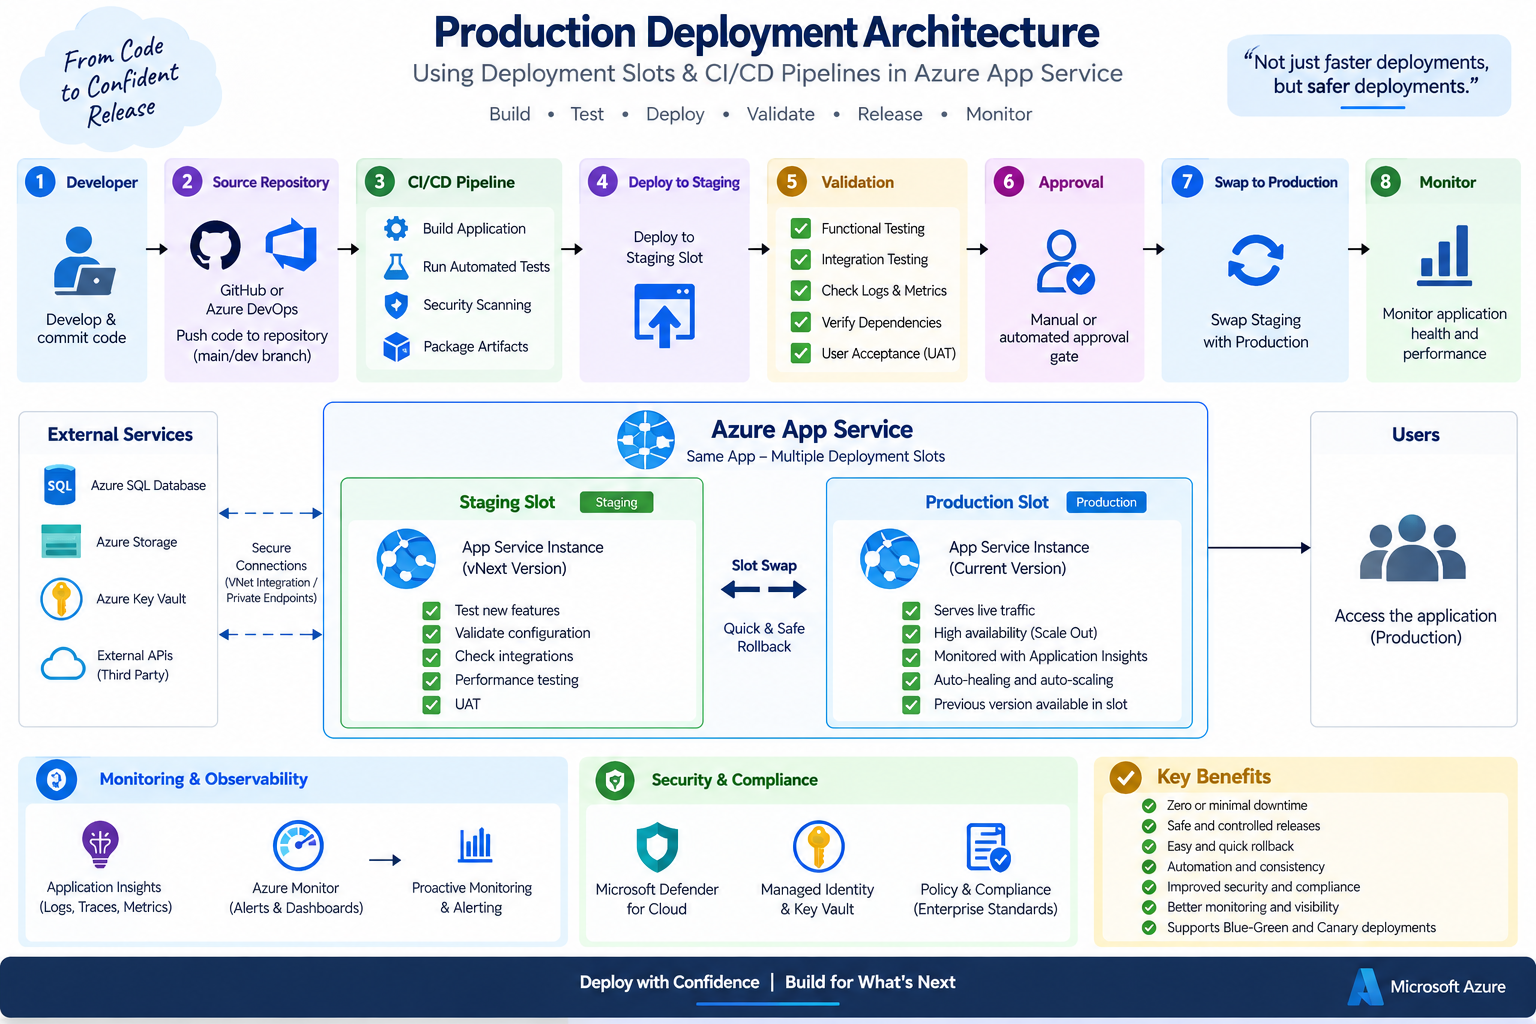This screenshot has width=1536, height=1024.
Task: Toggle the Zero or minimal downtime check mark
Action: 1149,805
